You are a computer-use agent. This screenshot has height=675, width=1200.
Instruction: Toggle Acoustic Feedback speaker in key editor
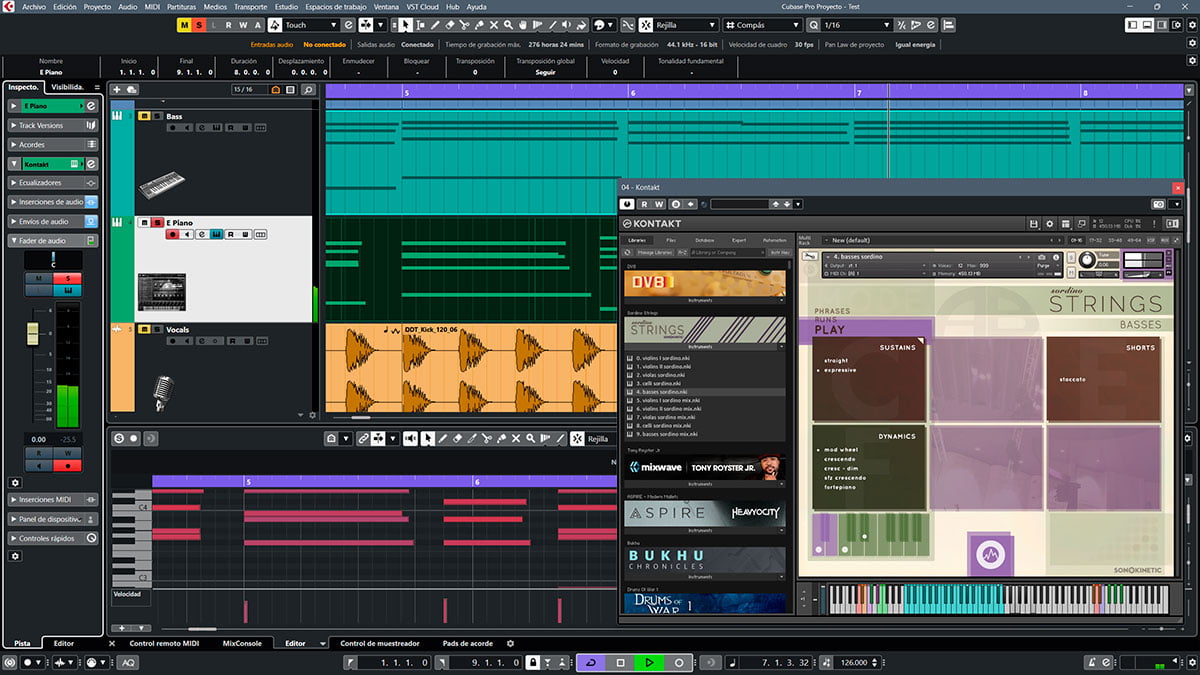pyautogui.click(x=410, y=438)
